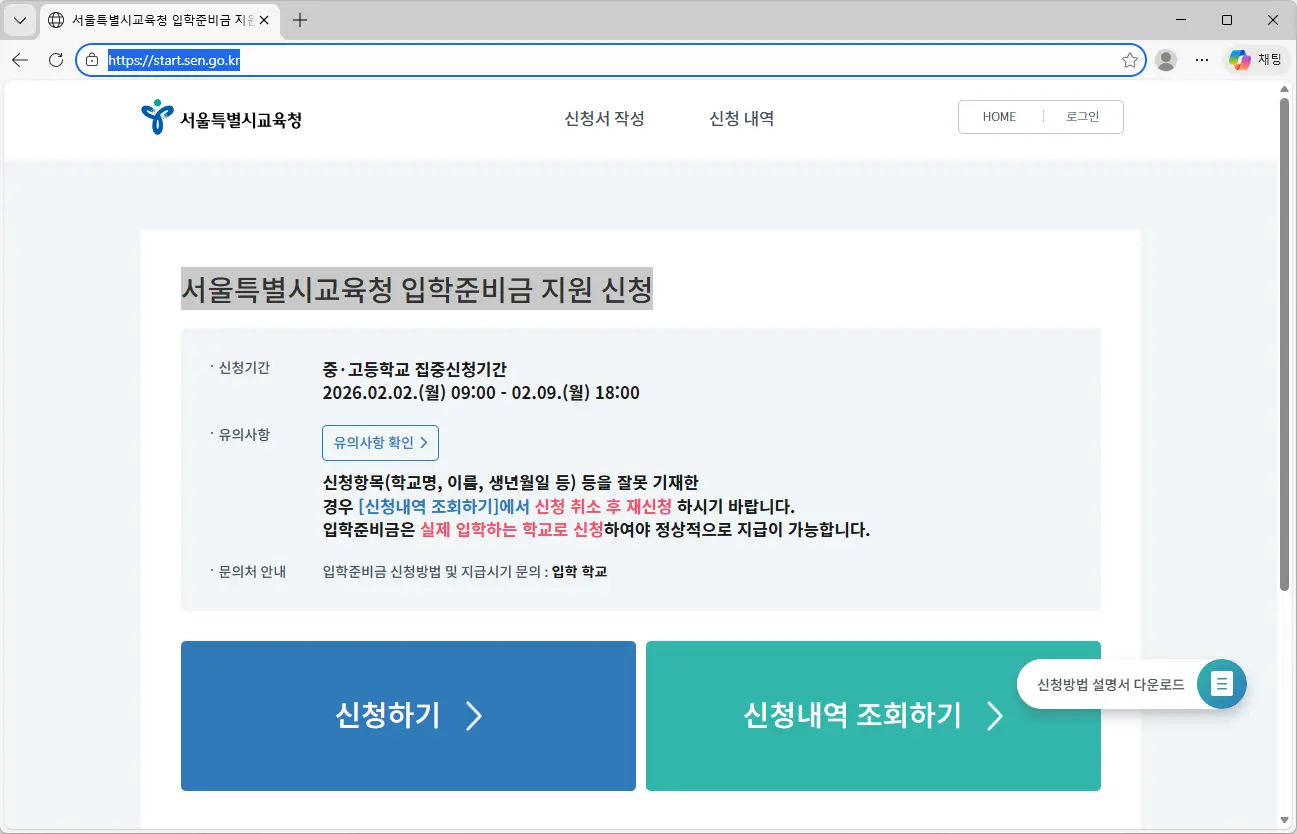Open 신청내역 조회하기 via the green button

tap(872, 715)
